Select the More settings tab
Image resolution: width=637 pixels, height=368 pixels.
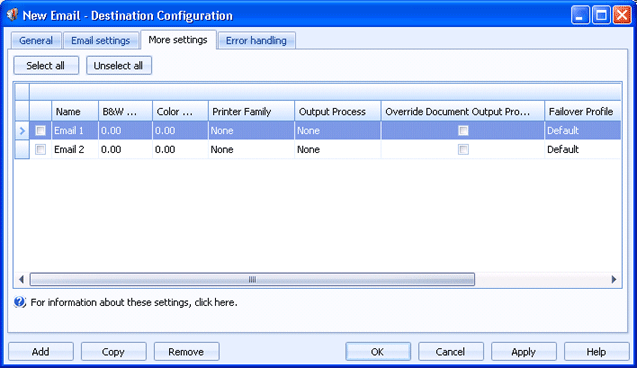click(x=178, y=40)
